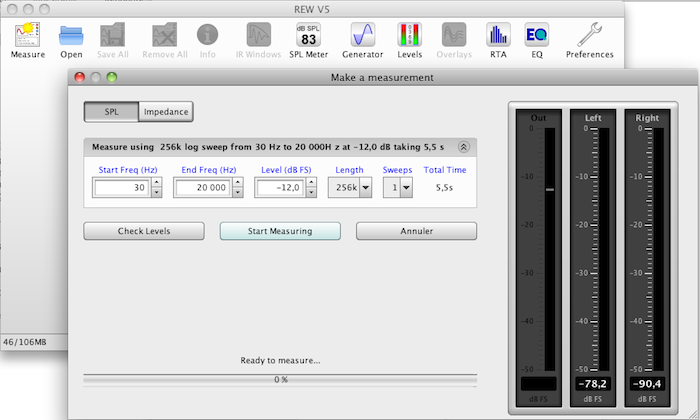The height and width of the screenshot is (420, 700).
Task: Lower Level with the down arrow
Action: point(312,192)
